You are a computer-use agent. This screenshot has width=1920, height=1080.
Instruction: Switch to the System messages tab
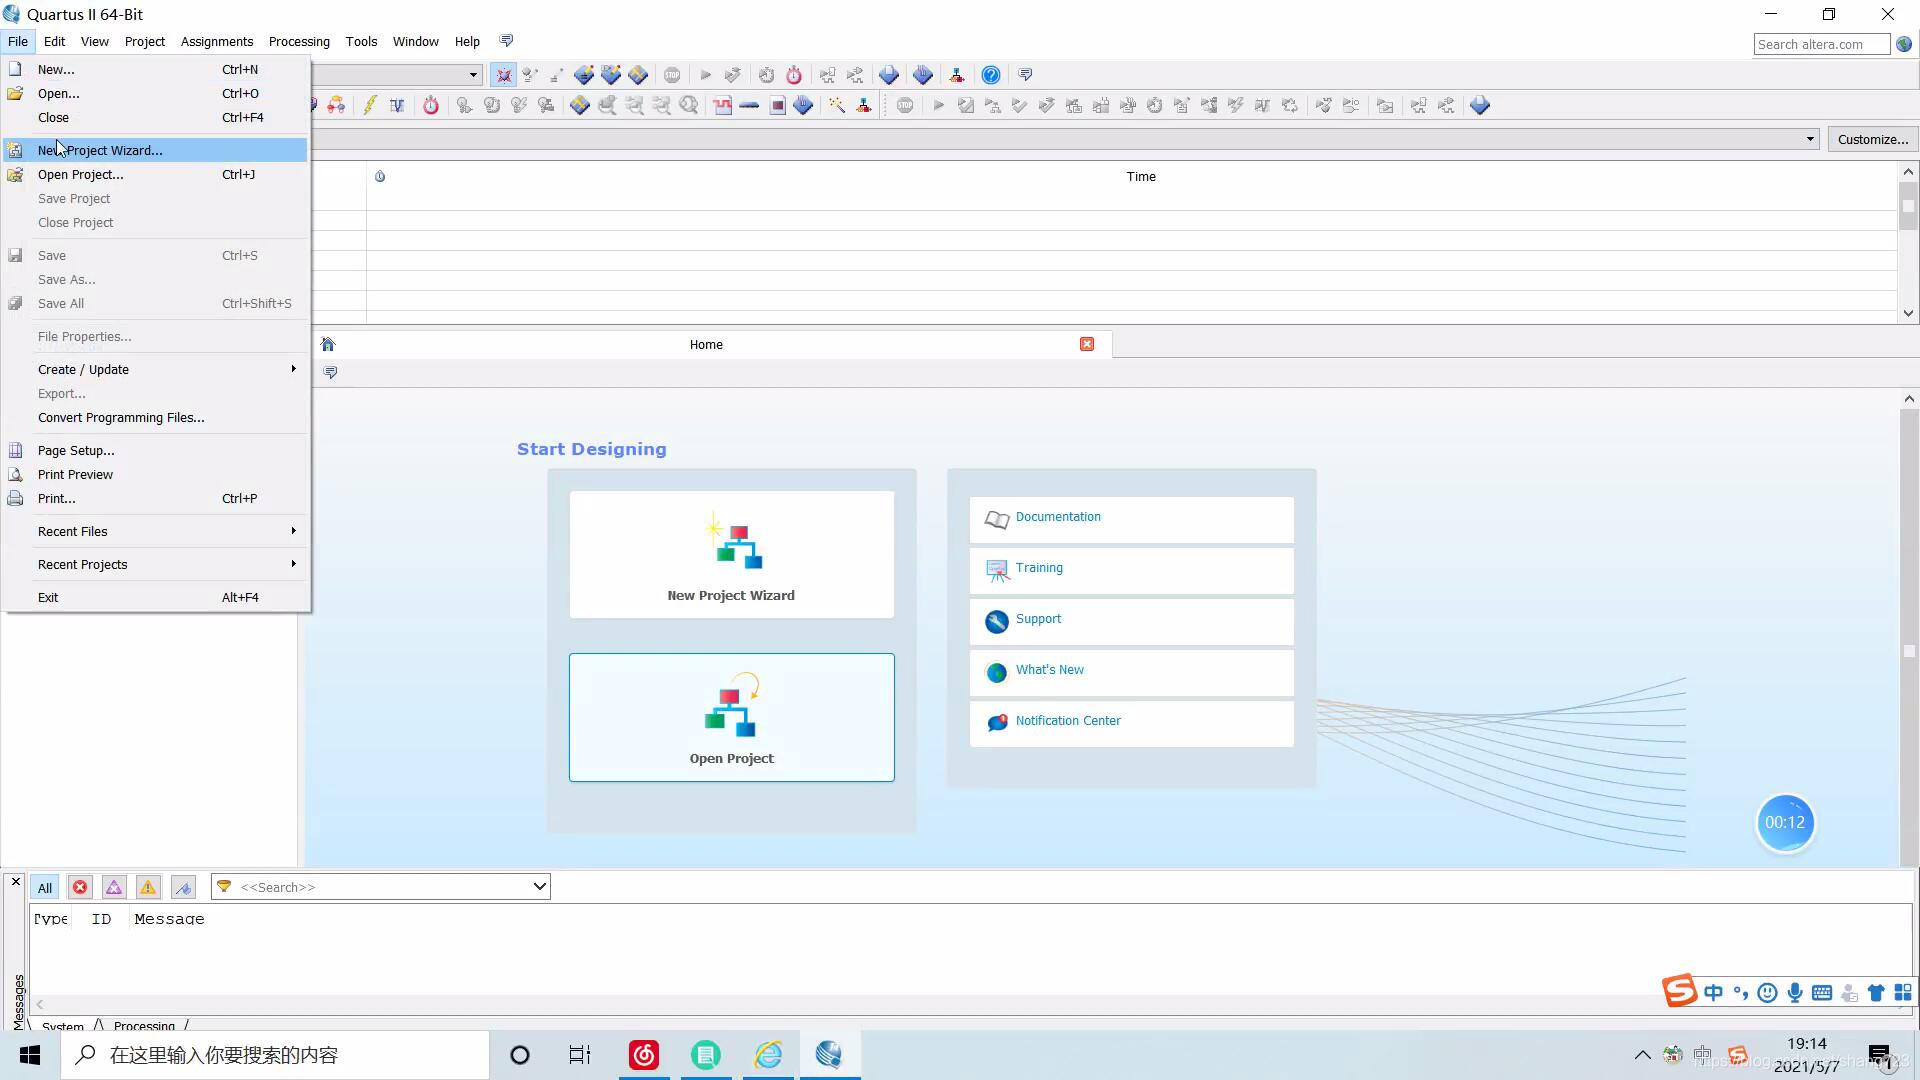tap(63, 1026)
